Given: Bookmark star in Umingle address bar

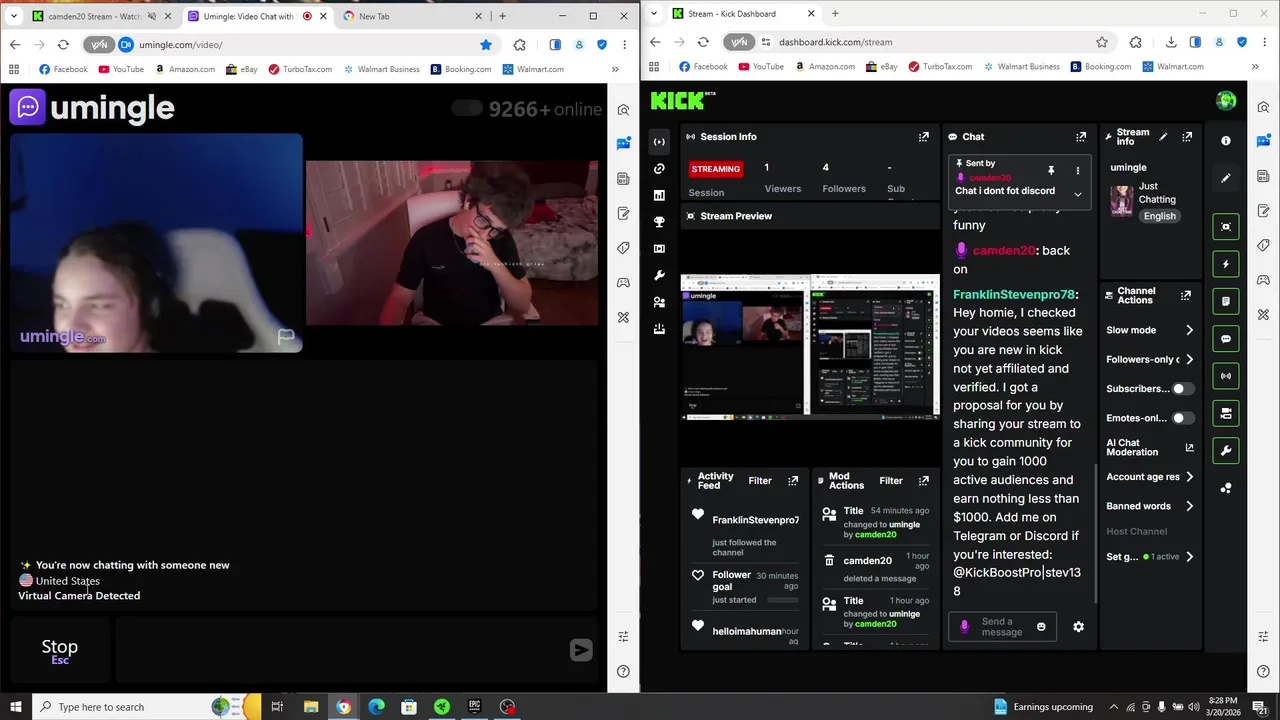Looking at the screenshot, I should [x=486, y=45].
